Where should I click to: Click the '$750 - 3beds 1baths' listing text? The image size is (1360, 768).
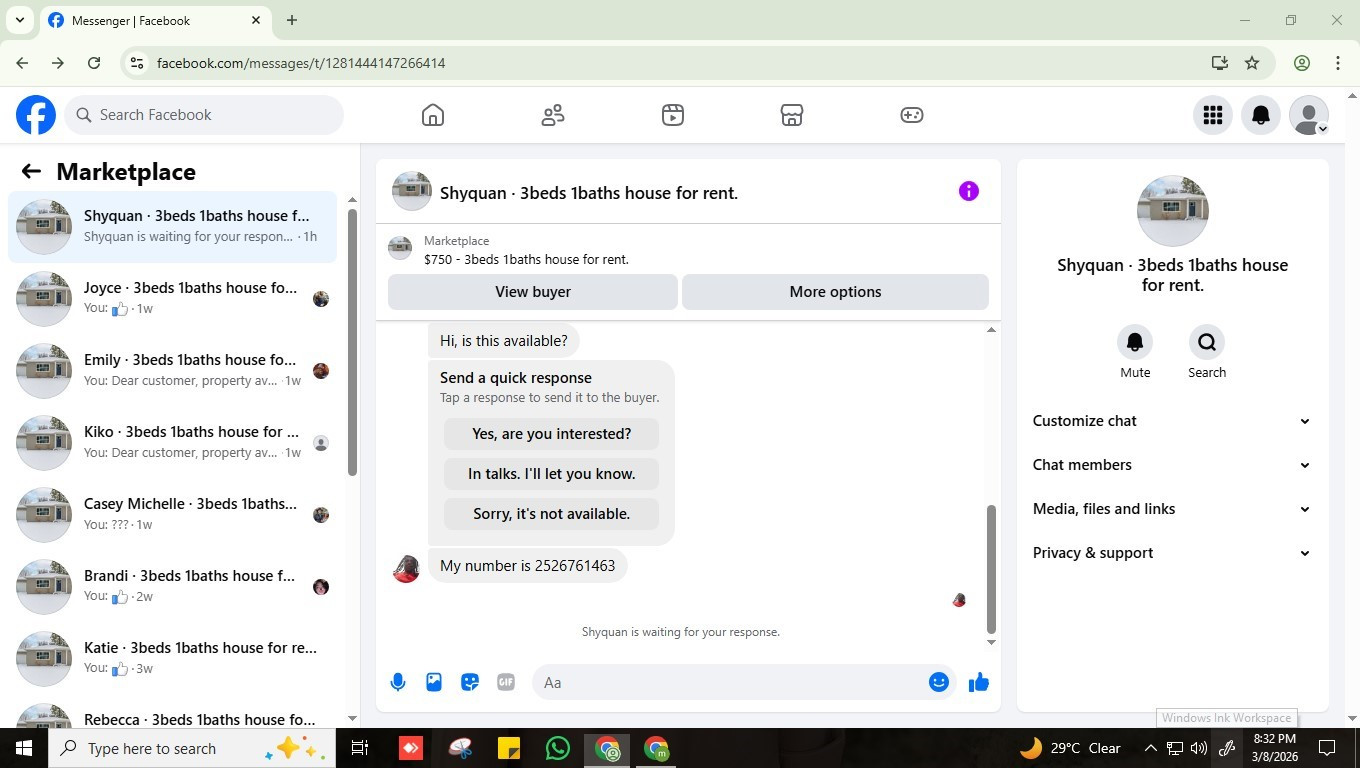point(526,259)
